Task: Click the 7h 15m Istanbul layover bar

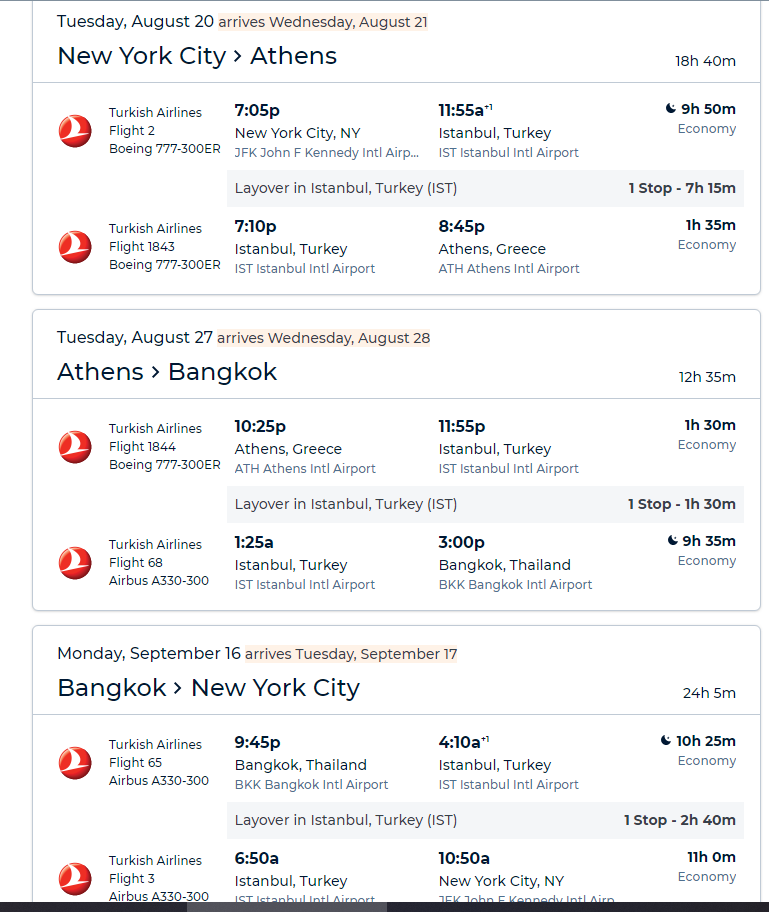Action: (485, 188)
